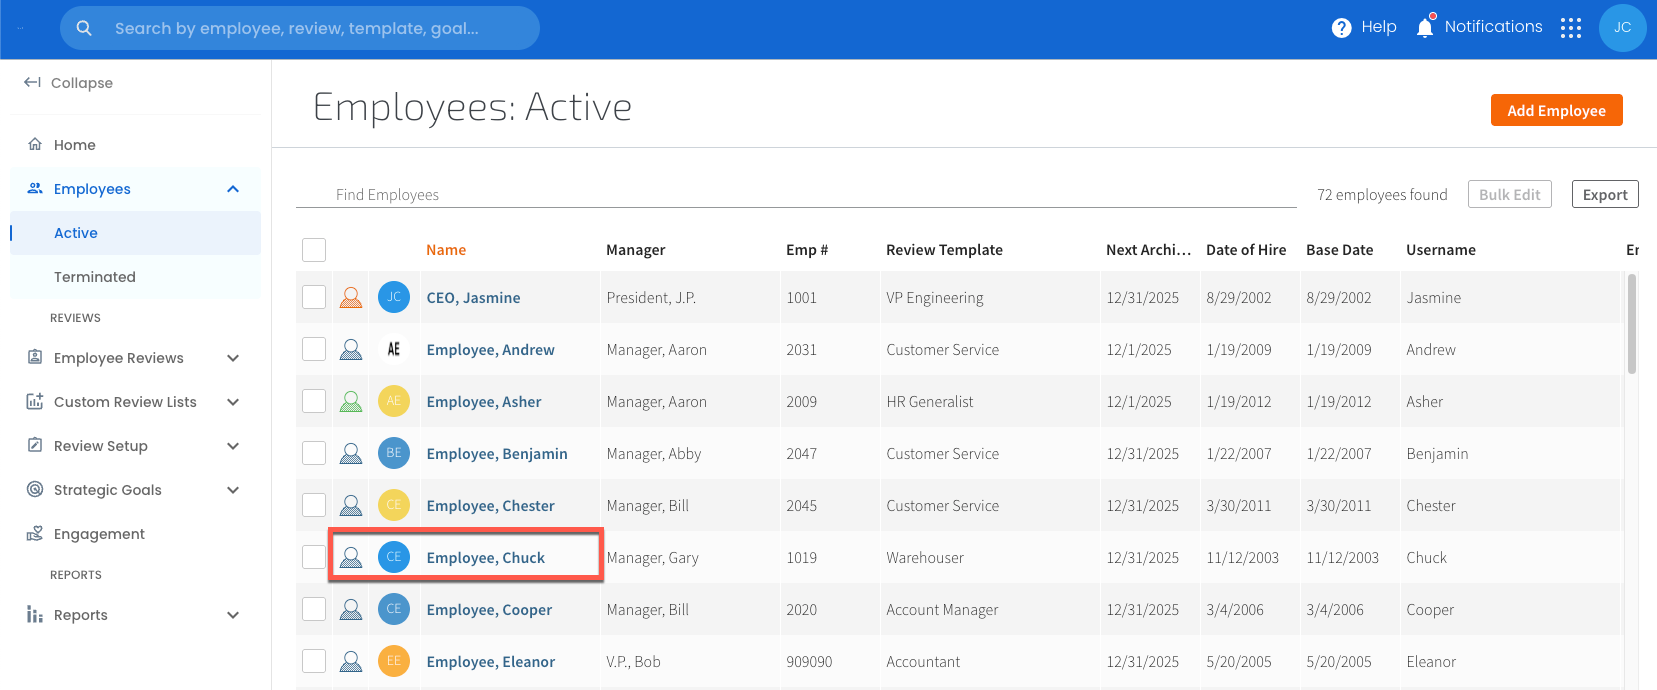Screen dimensions: 1657x690
Task: Click the Add Employee button
Action: tap(1556, 110)
